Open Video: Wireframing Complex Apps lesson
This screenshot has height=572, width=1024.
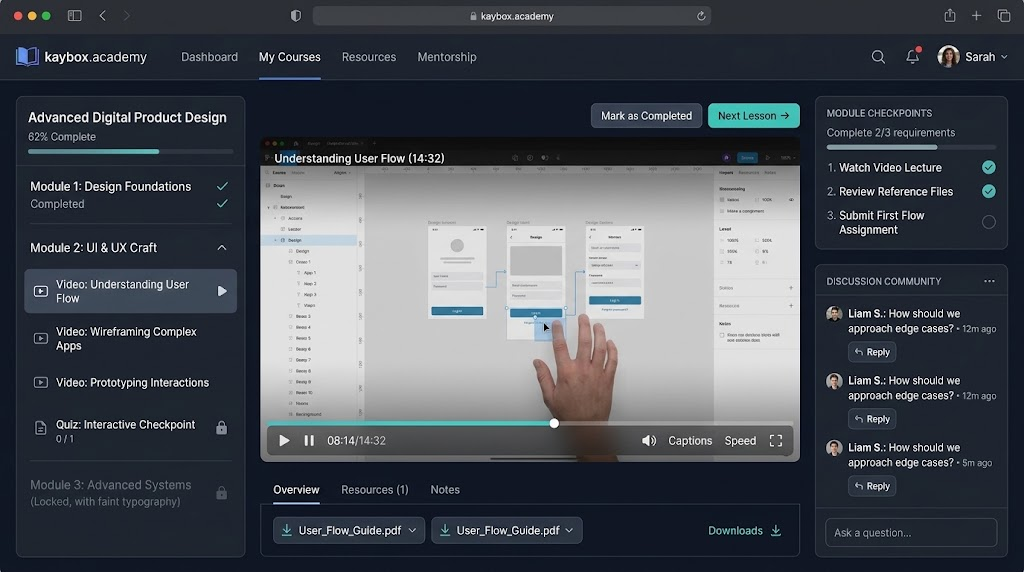[130, 338]
